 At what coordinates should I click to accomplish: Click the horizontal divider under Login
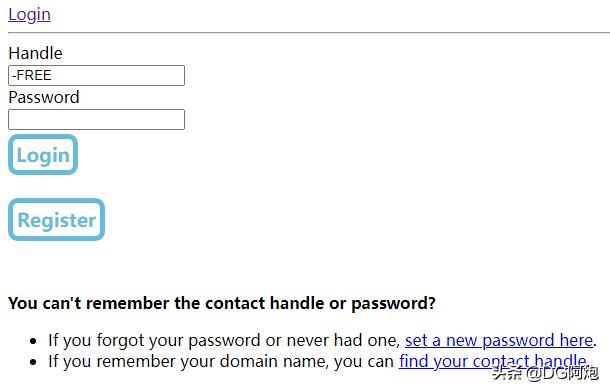(x=309, y=33)
